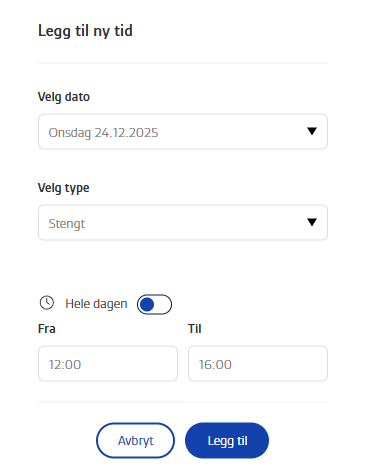The height and width of the screenshot is (476, 366).
Task: Click the Legg til ny tid heading
Action: pos(85,31)
